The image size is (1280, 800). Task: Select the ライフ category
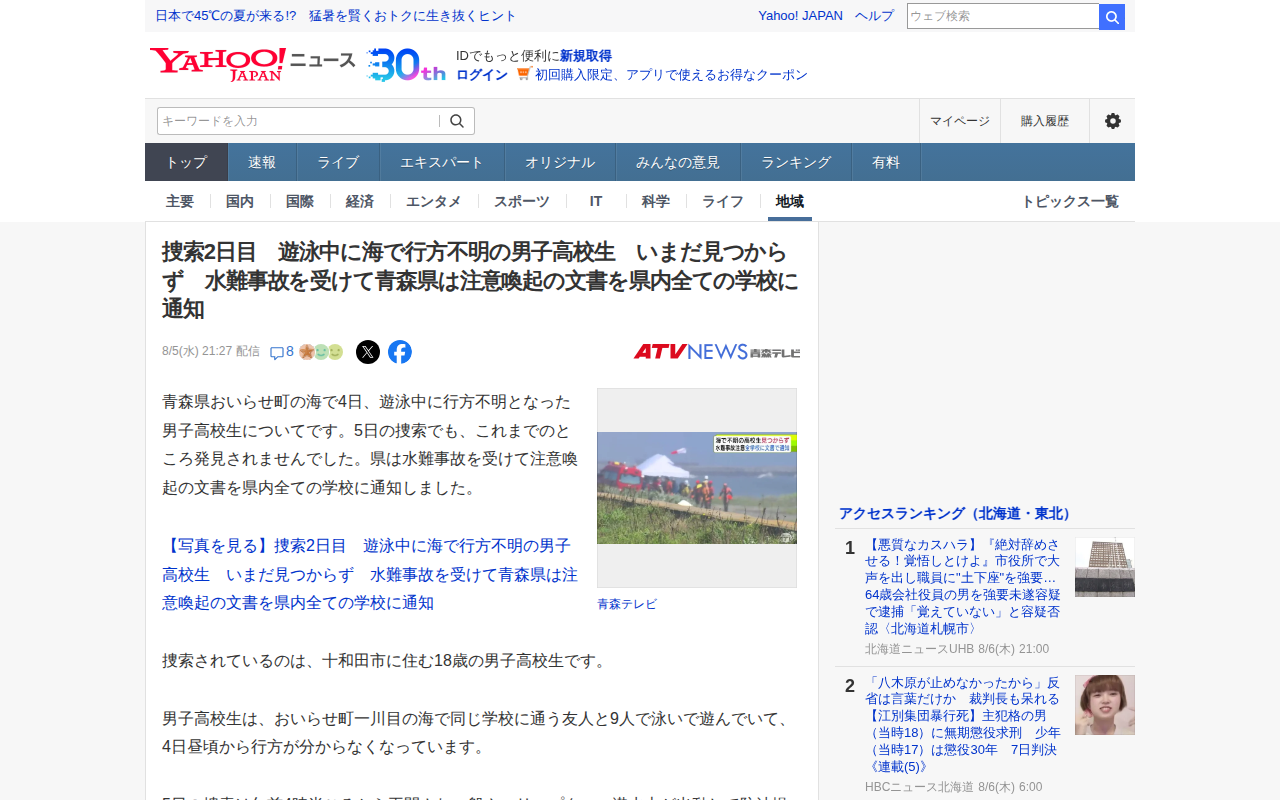(723, 201)
